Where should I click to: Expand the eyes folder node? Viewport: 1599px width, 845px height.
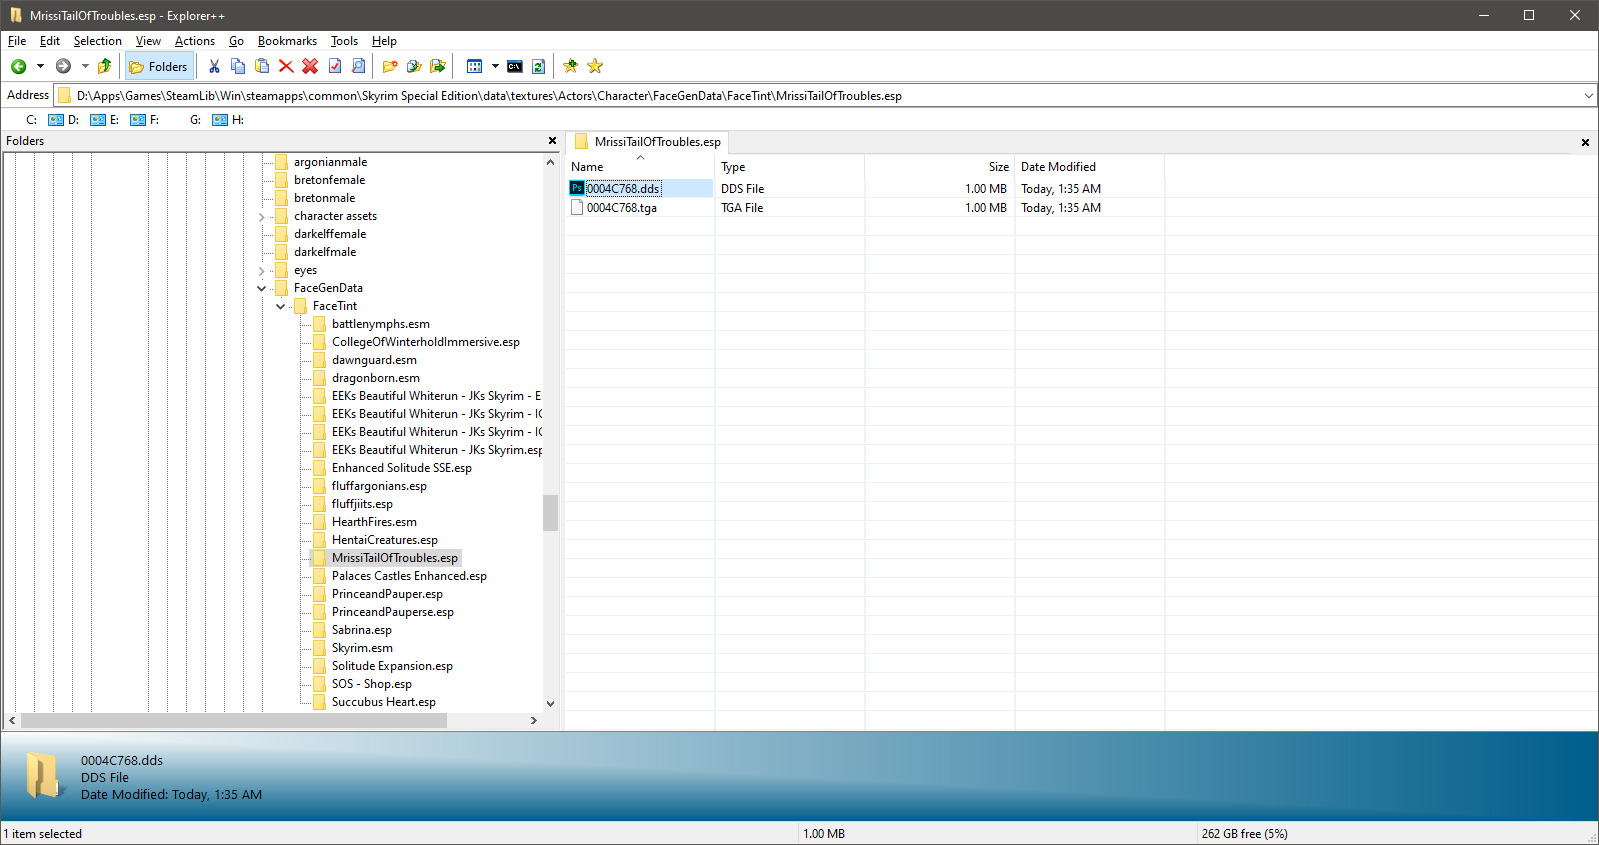click(262, 271)
